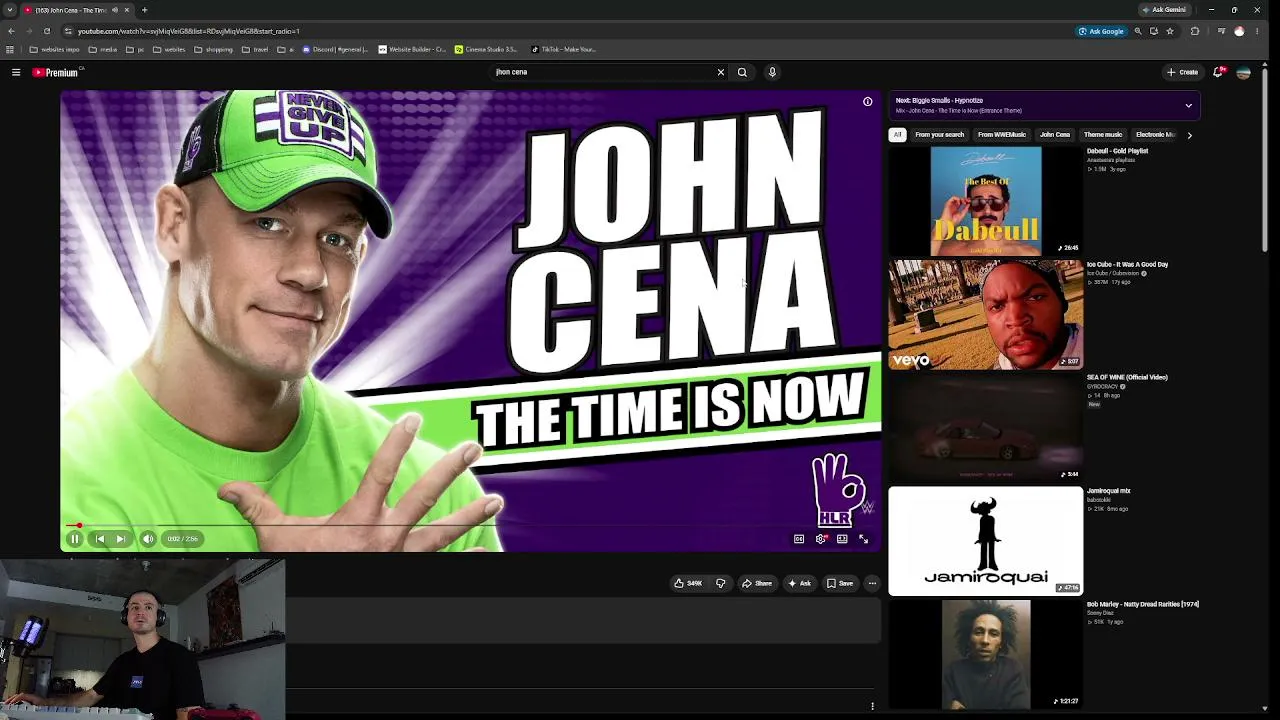Mute the tab via its speaker icon
The width and height of the screenshot is (1280, 720).
pos(115,10)
